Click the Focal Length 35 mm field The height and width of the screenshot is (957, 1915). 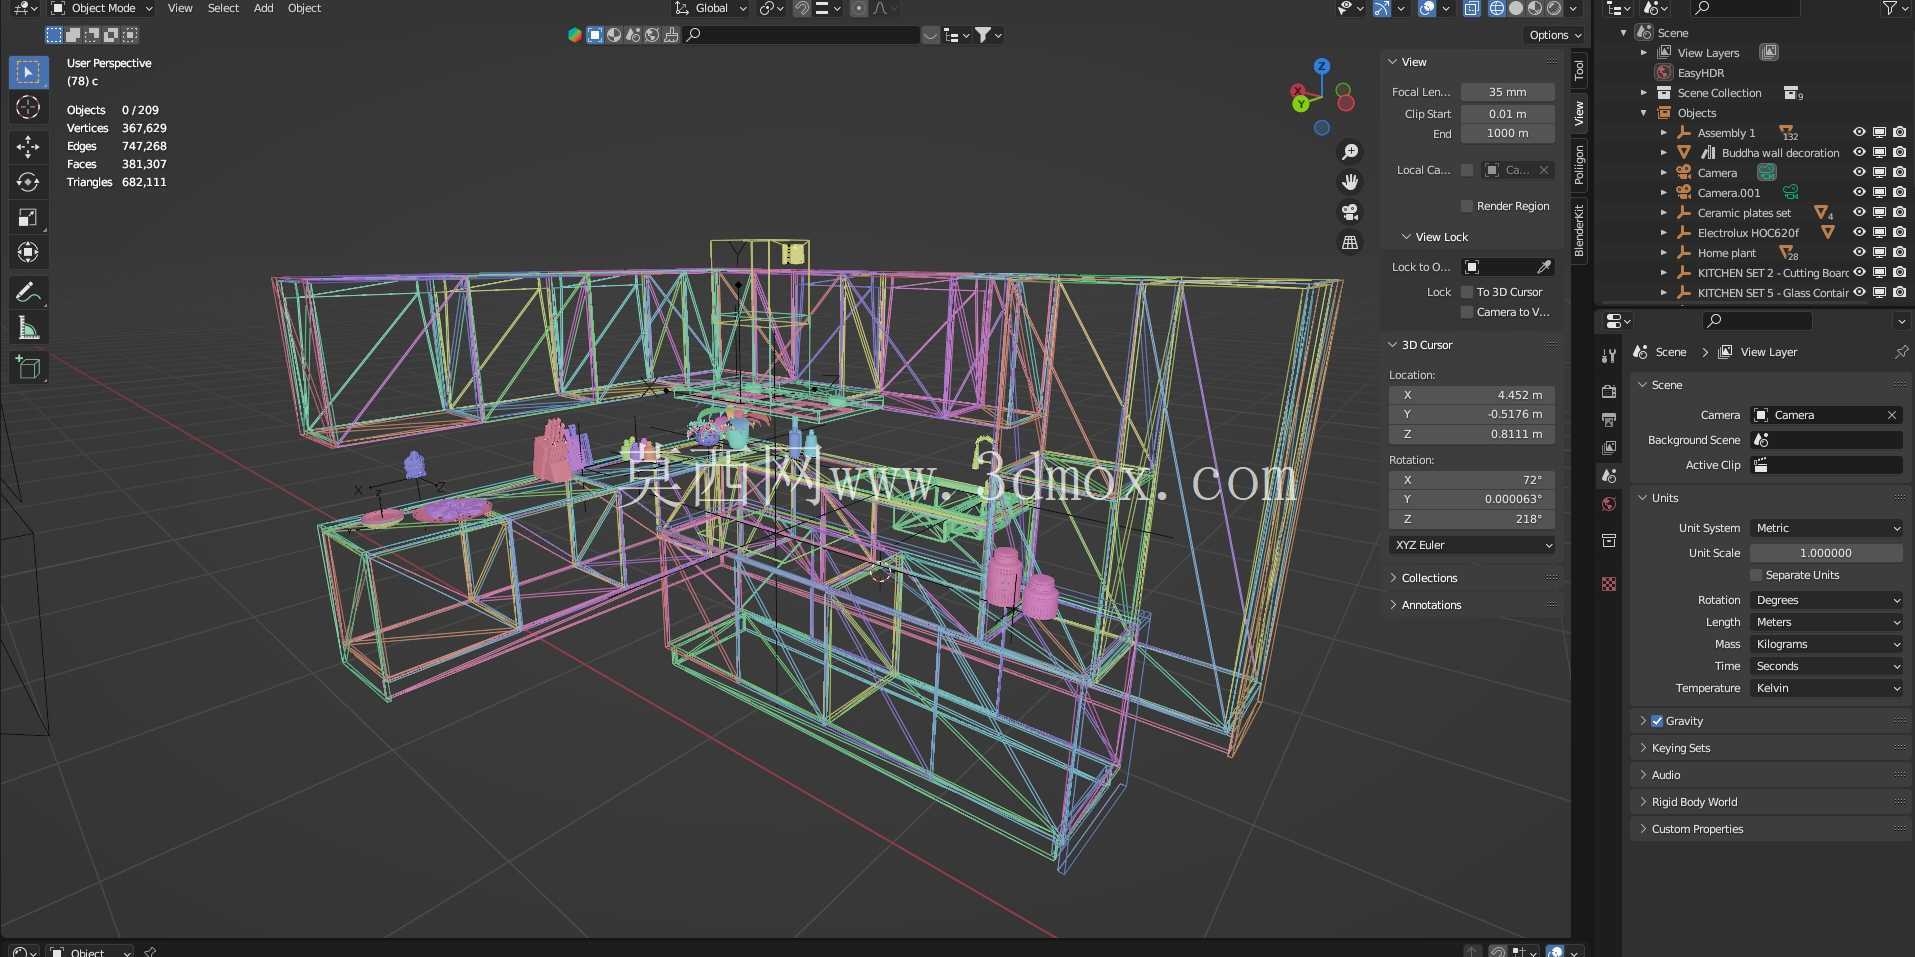[x=1507, y=92]
